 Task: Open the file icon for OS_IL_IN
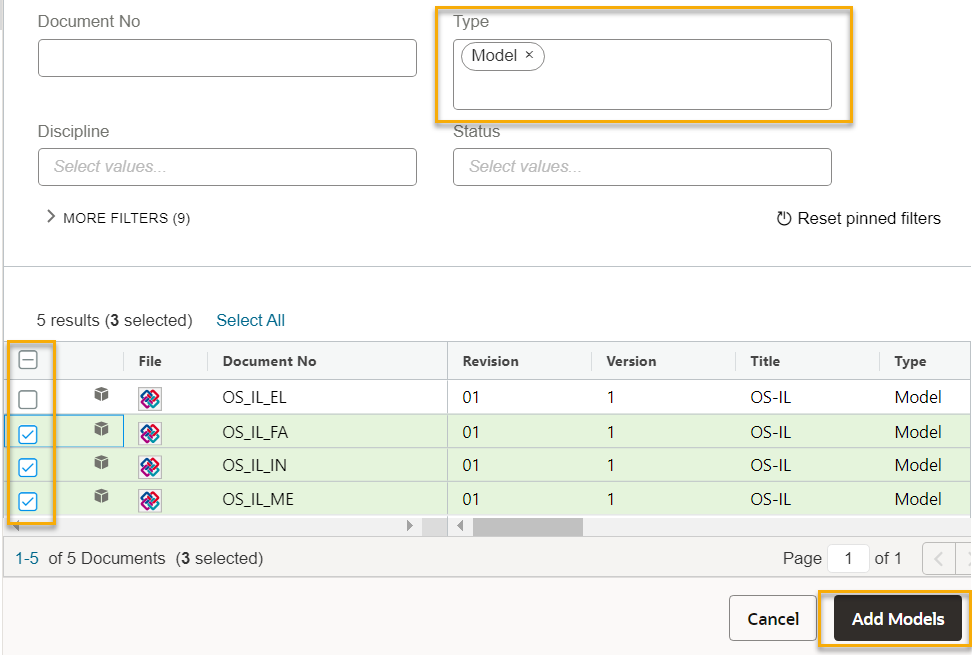pyautogui.click(x=150, y=467)
